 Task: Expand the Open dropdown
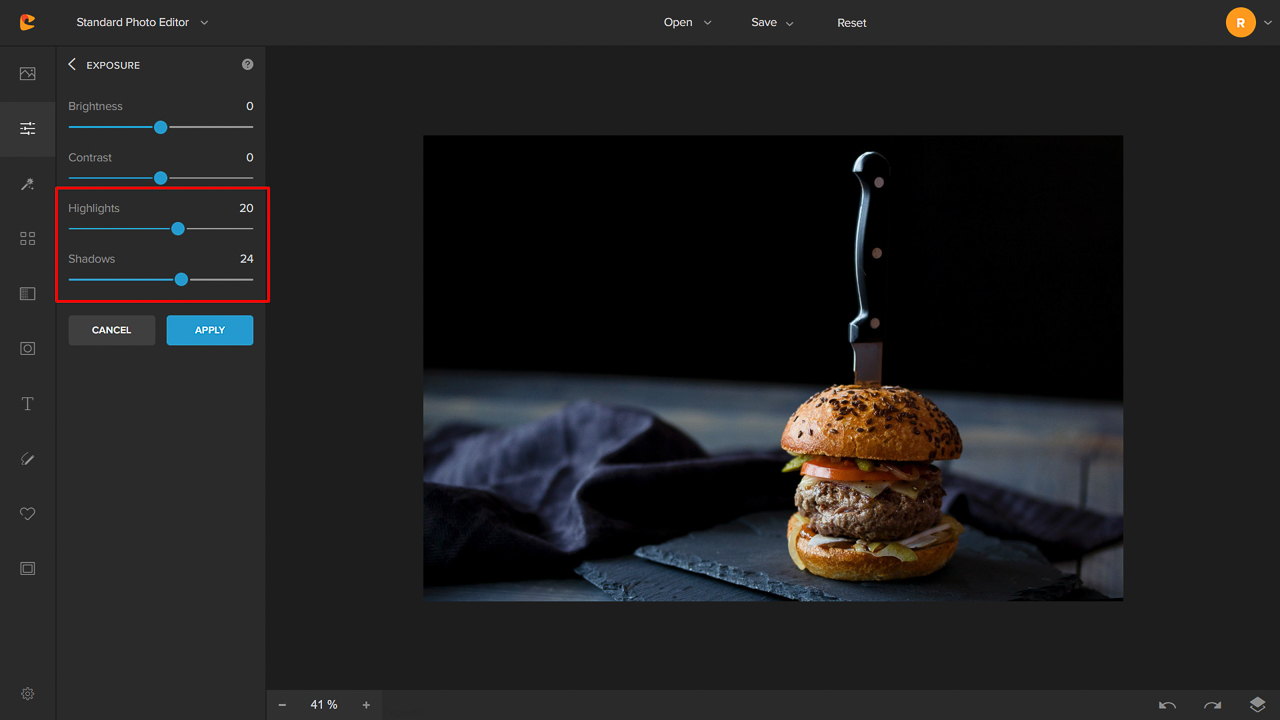point(686,22)
